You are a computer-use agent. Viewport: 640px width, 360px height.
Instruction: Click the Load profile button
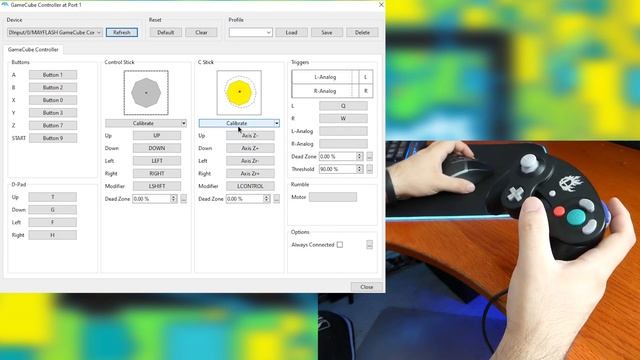click(291, 32)
